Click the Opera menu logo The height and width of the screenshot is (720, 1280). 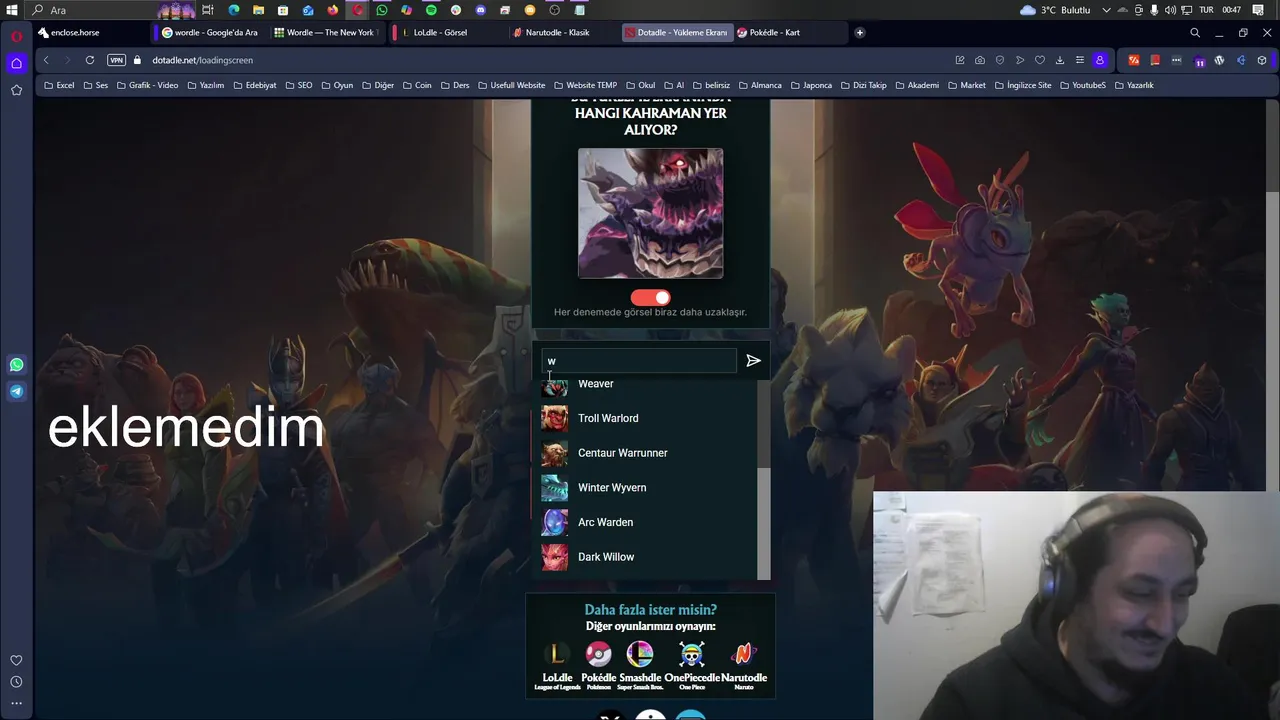(x=16, y=35)
